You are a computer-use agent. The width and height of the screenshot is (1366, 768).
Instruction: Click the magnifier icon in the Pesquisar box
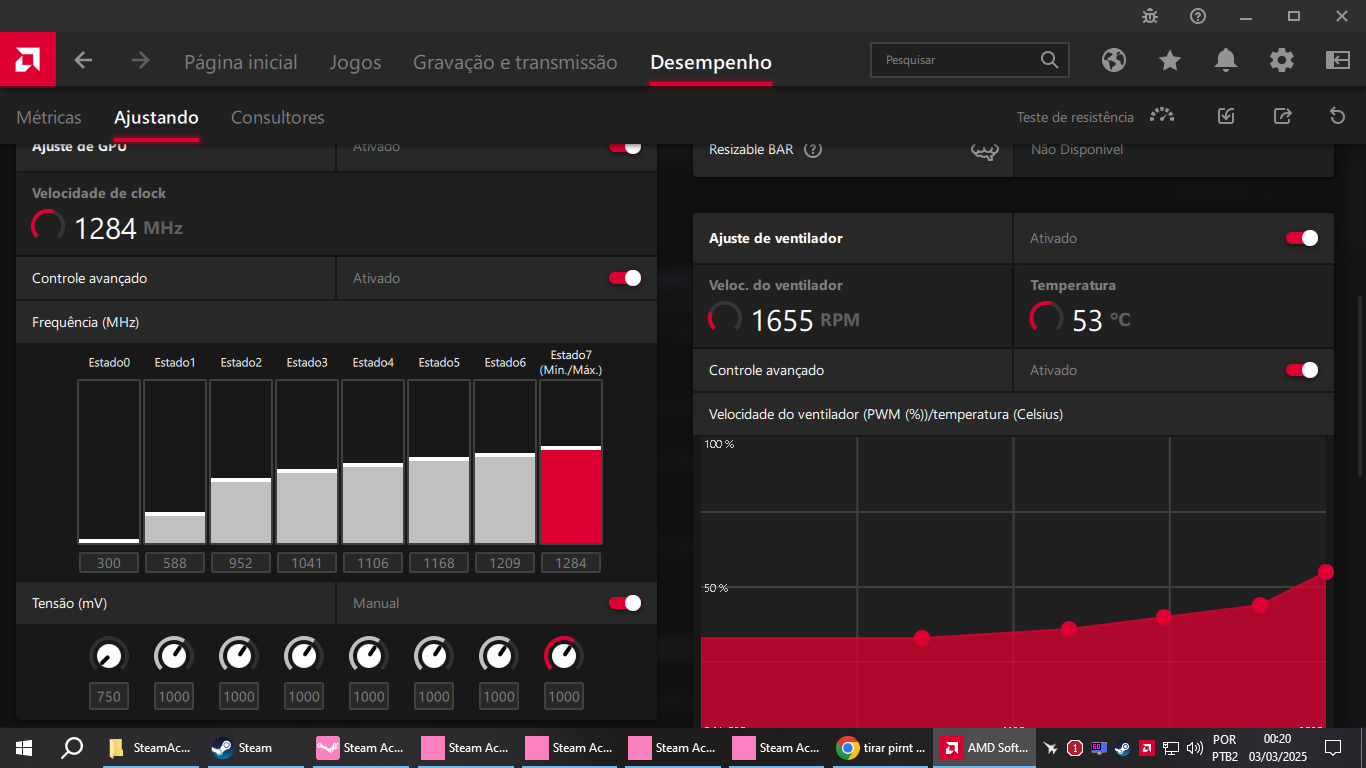click(x=1049, y=60)
